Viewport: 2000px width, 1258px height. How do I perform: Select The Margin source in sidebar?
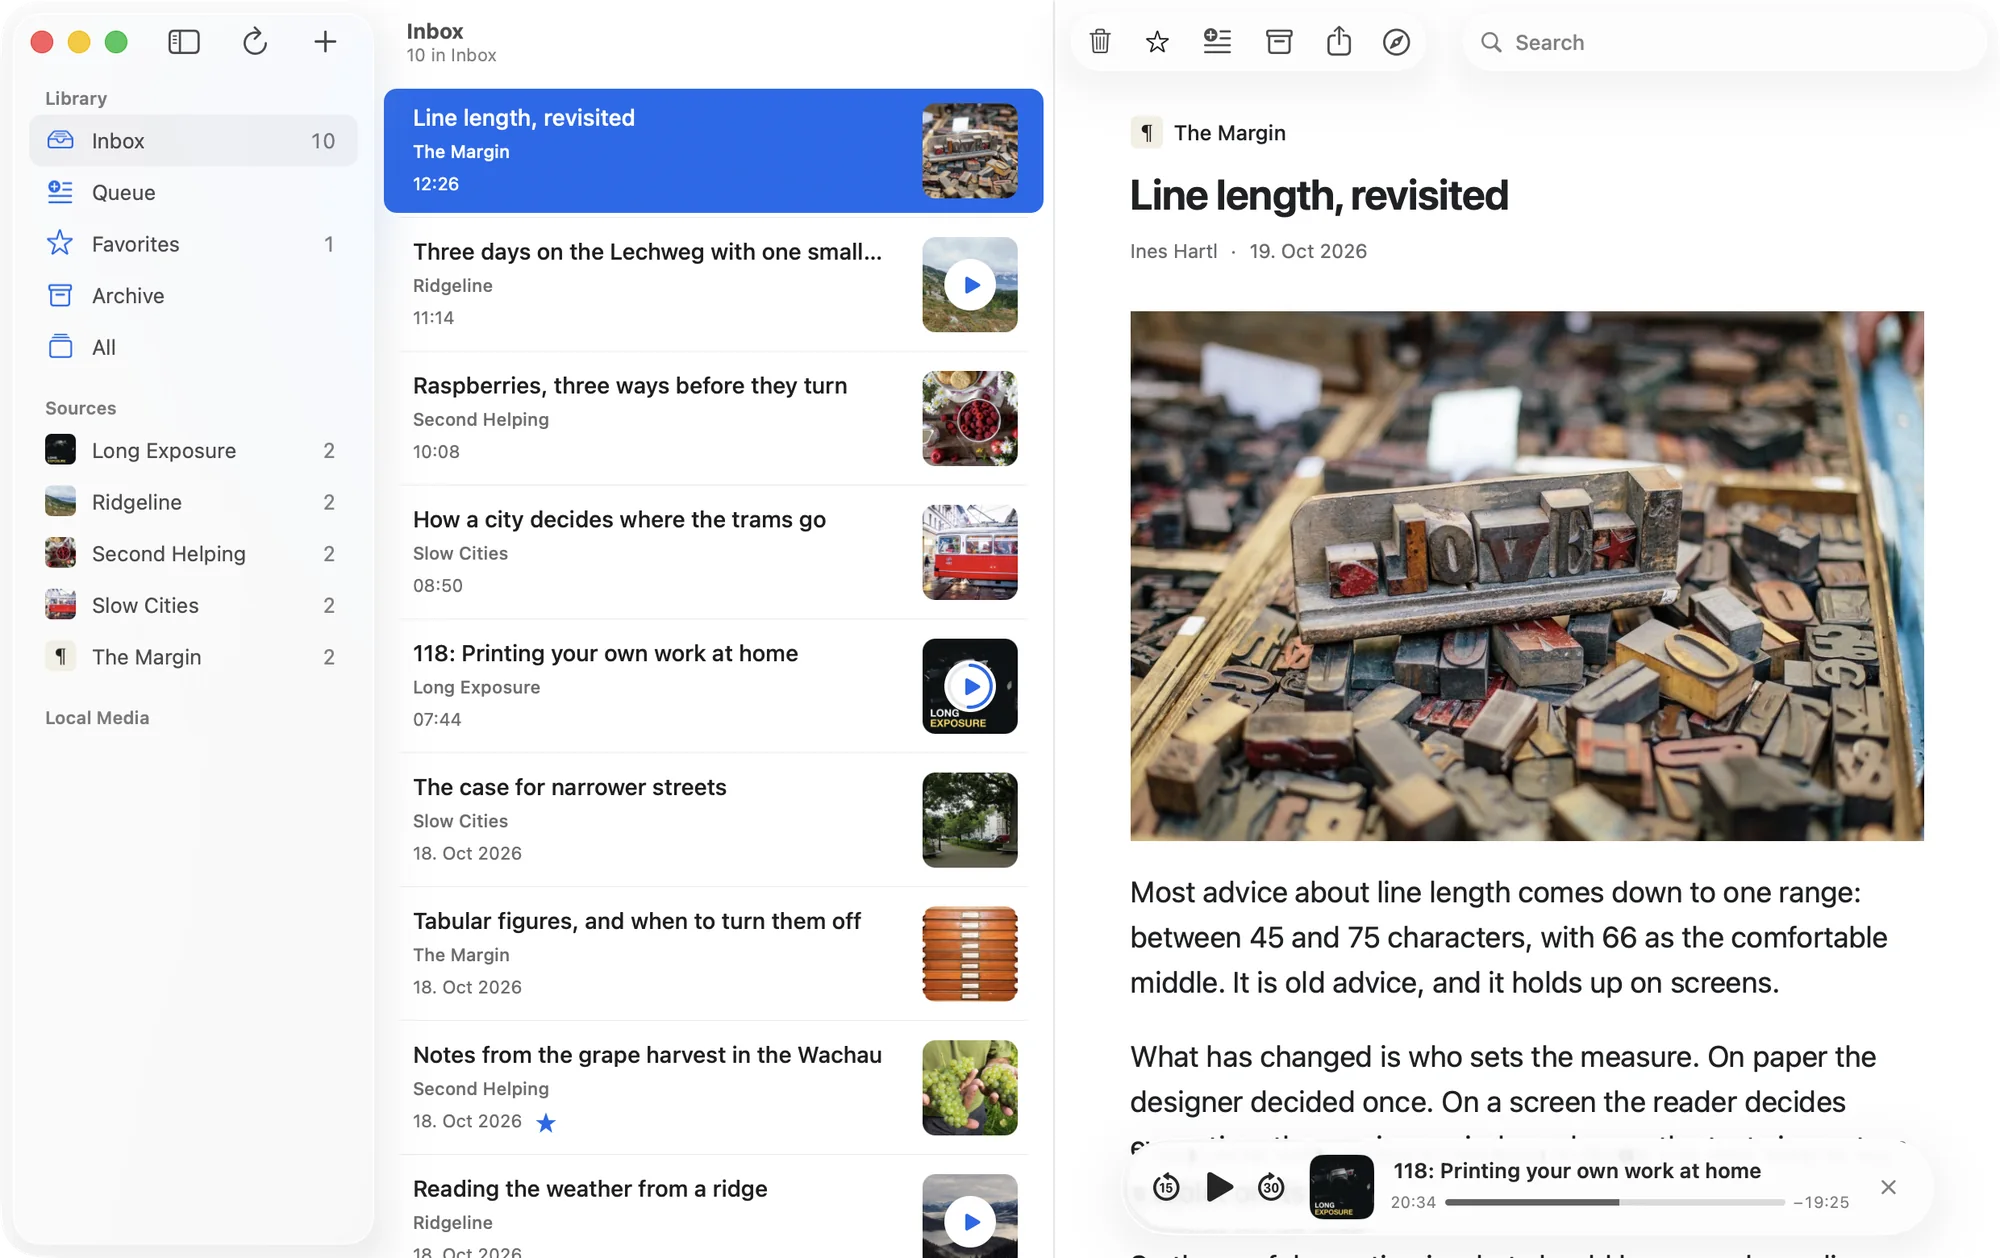pyautogui.click(x=193, y=657)
